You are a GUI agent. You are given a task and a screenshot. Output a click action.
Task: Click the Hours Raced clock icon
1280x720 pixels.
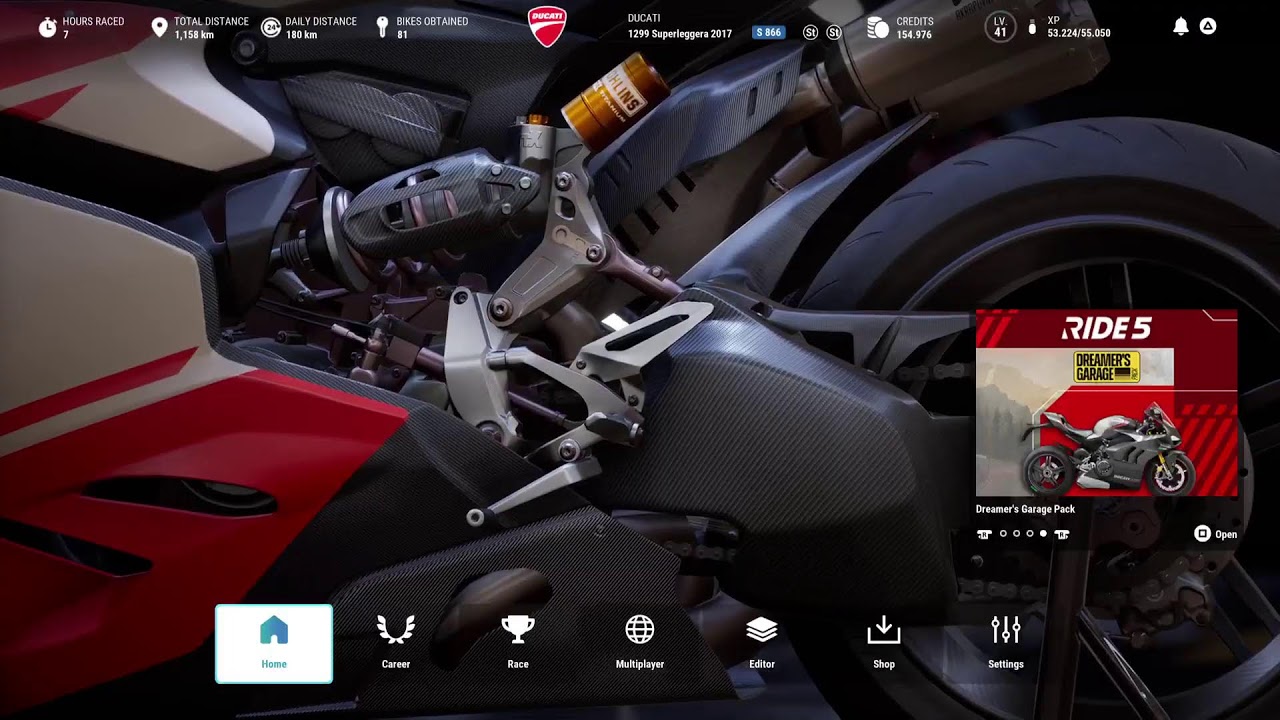click(47, 27)
